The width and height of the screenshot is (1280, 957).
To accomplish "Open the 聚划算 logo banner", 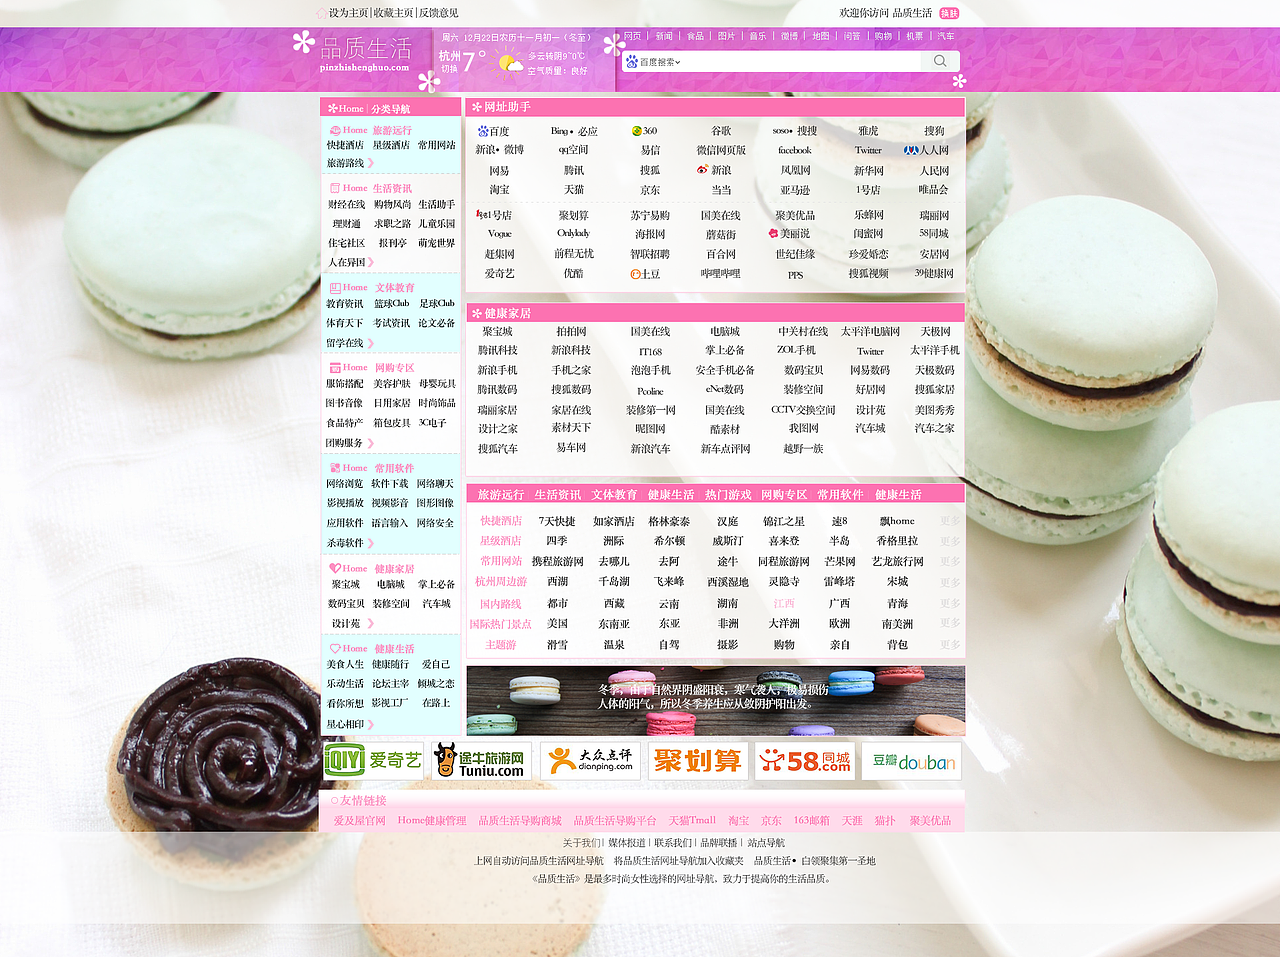I will pyautogui.click(x=697, y=761).
